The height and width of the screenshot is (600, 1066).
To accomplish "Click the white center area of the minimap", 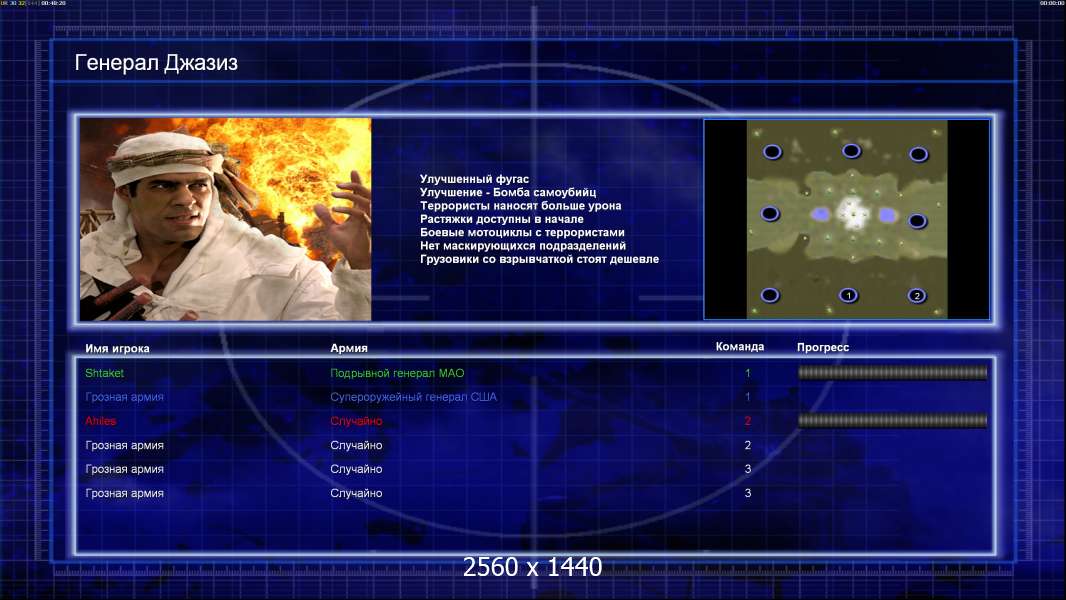I will 852,213.
